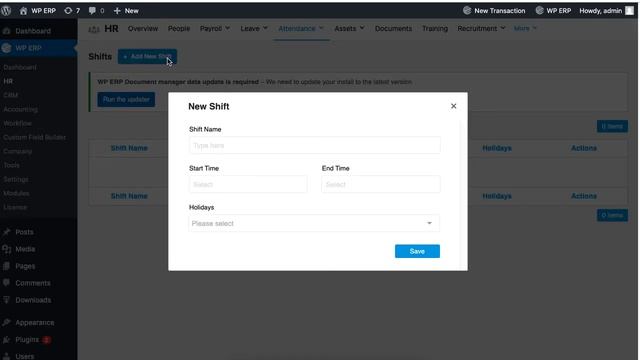
Task: Click the HR people icon in header
Action: click(94, 29)
